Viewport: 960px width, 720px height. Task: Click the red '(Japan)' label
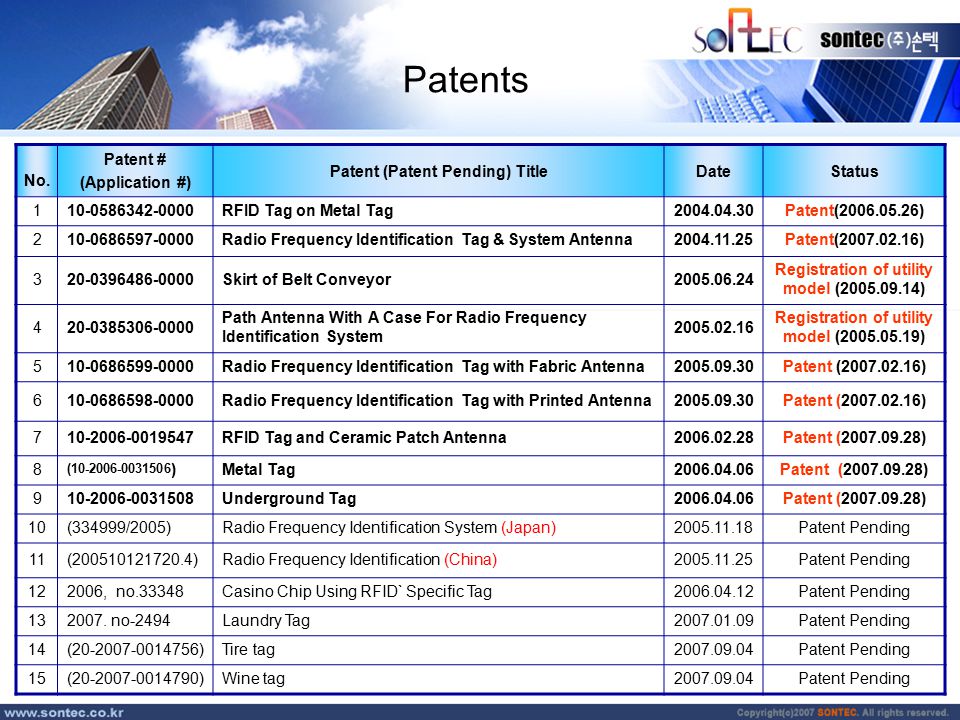pyautogui.click(x=528, y=527)
